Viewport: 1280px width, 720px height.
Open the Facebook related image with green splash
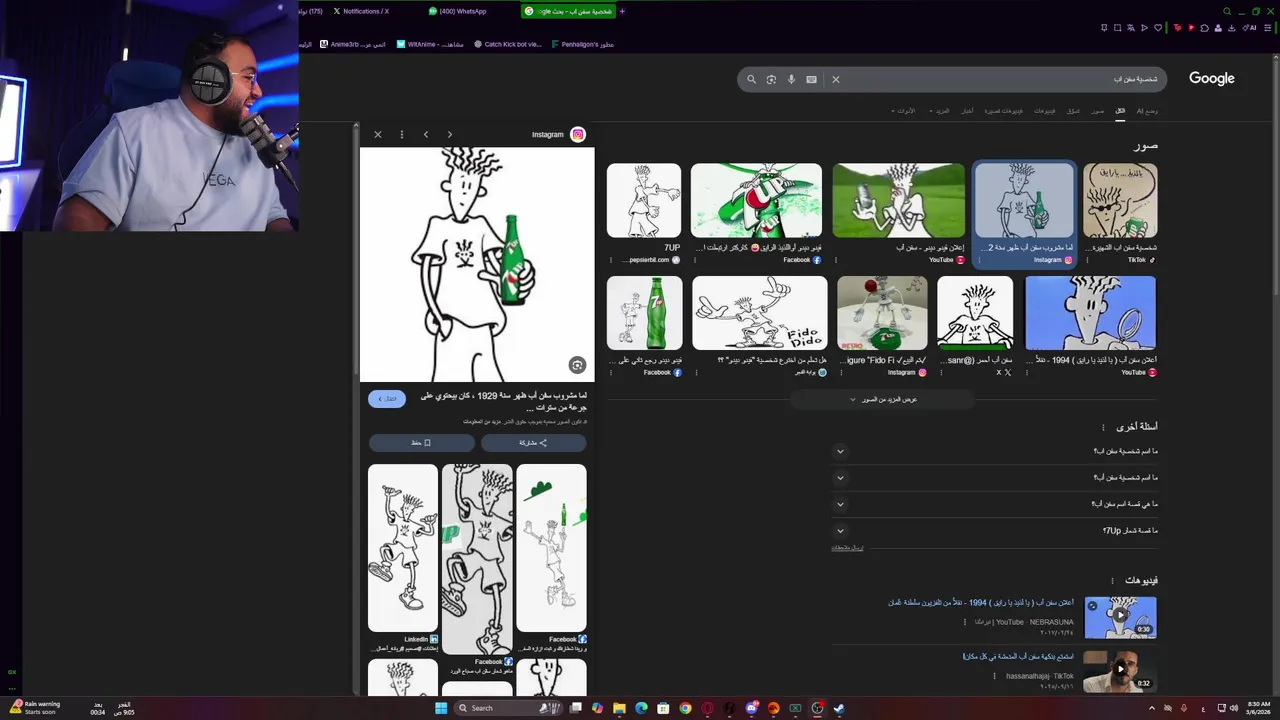click(551, 548)
